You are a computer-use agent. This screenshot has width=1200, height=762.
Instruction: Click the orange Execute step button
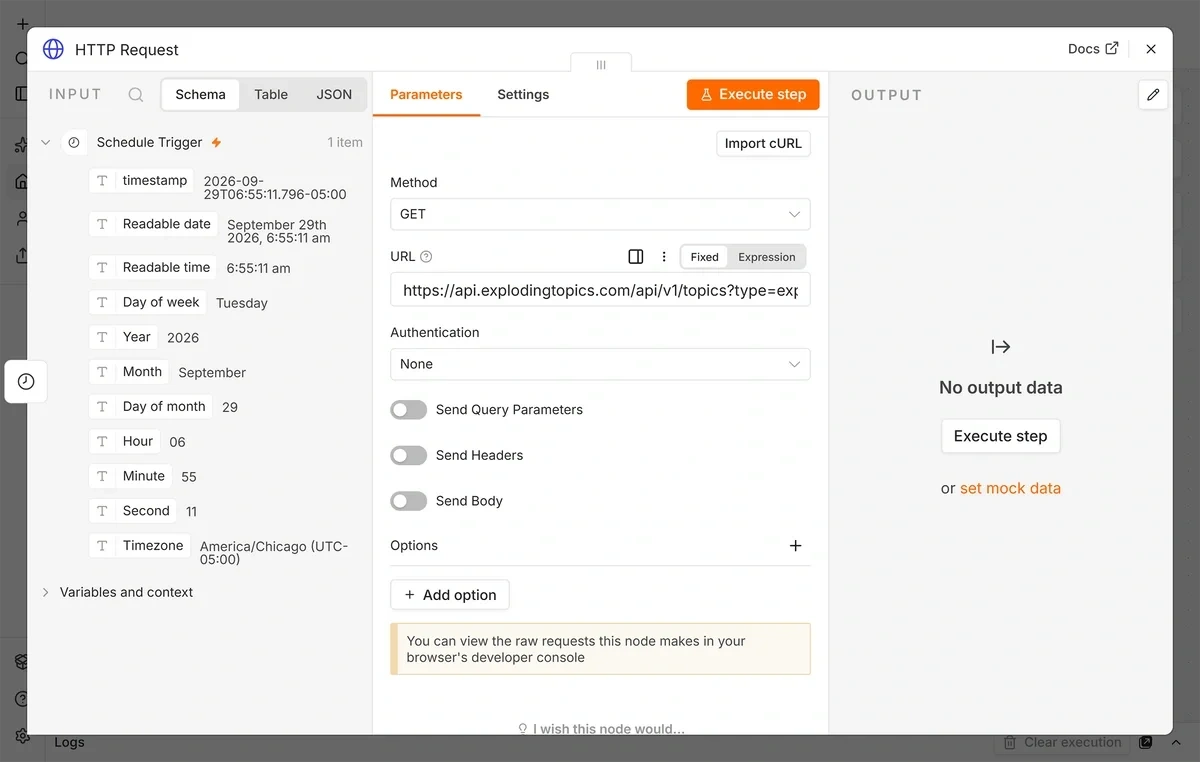[x=753, y=94]
